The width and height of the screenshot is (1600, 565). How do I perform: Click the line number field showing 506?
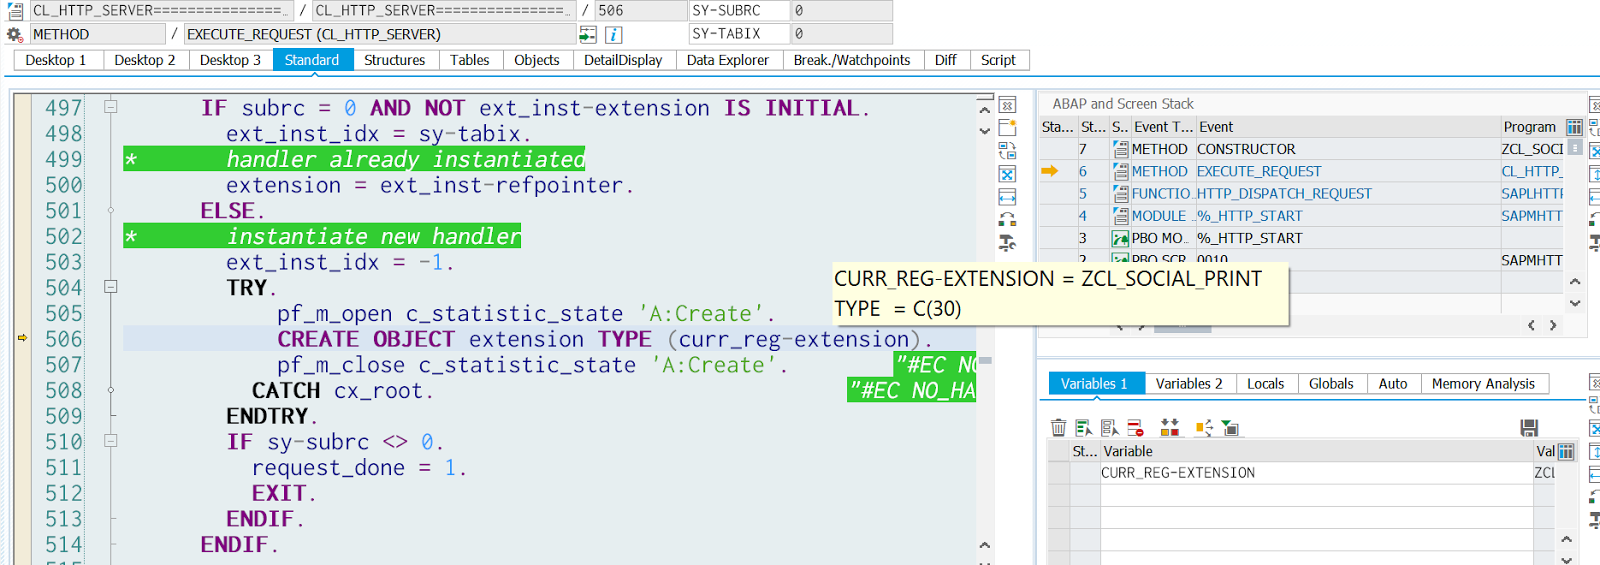[641, 11]
